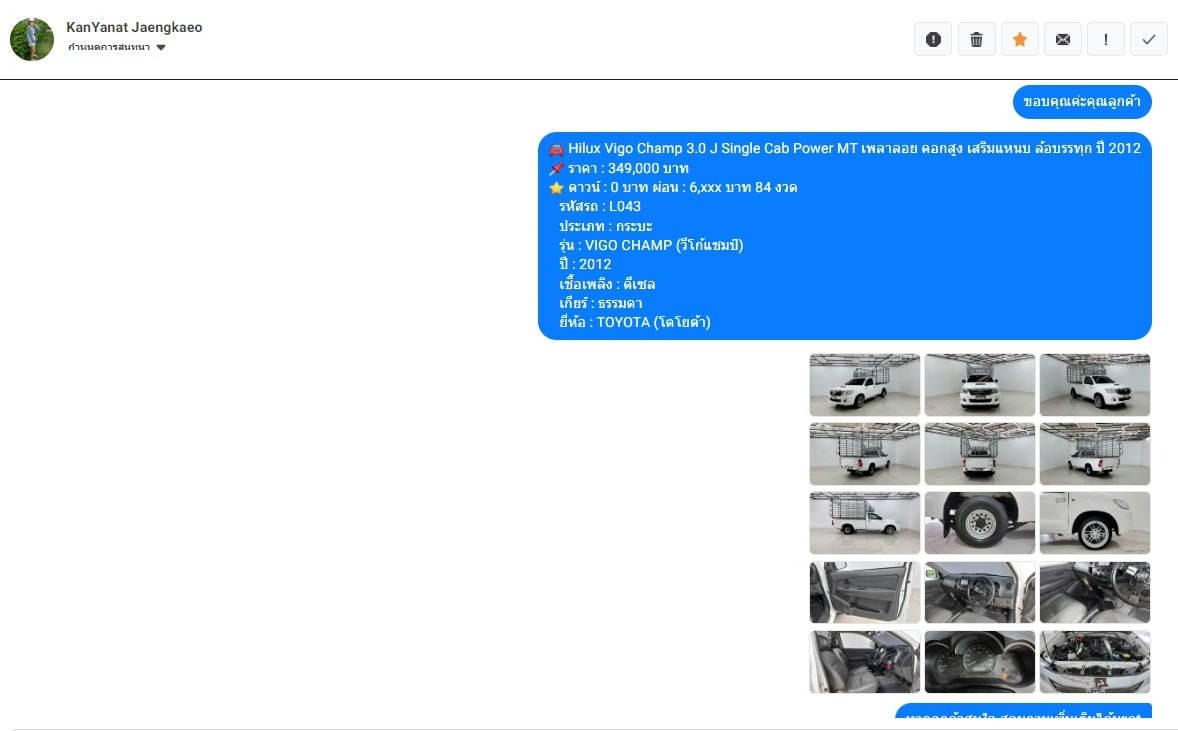Open photo of truck straight front view
This screenshot has width=1178, height=731.
pyautogui.click(x=980, y=385)
